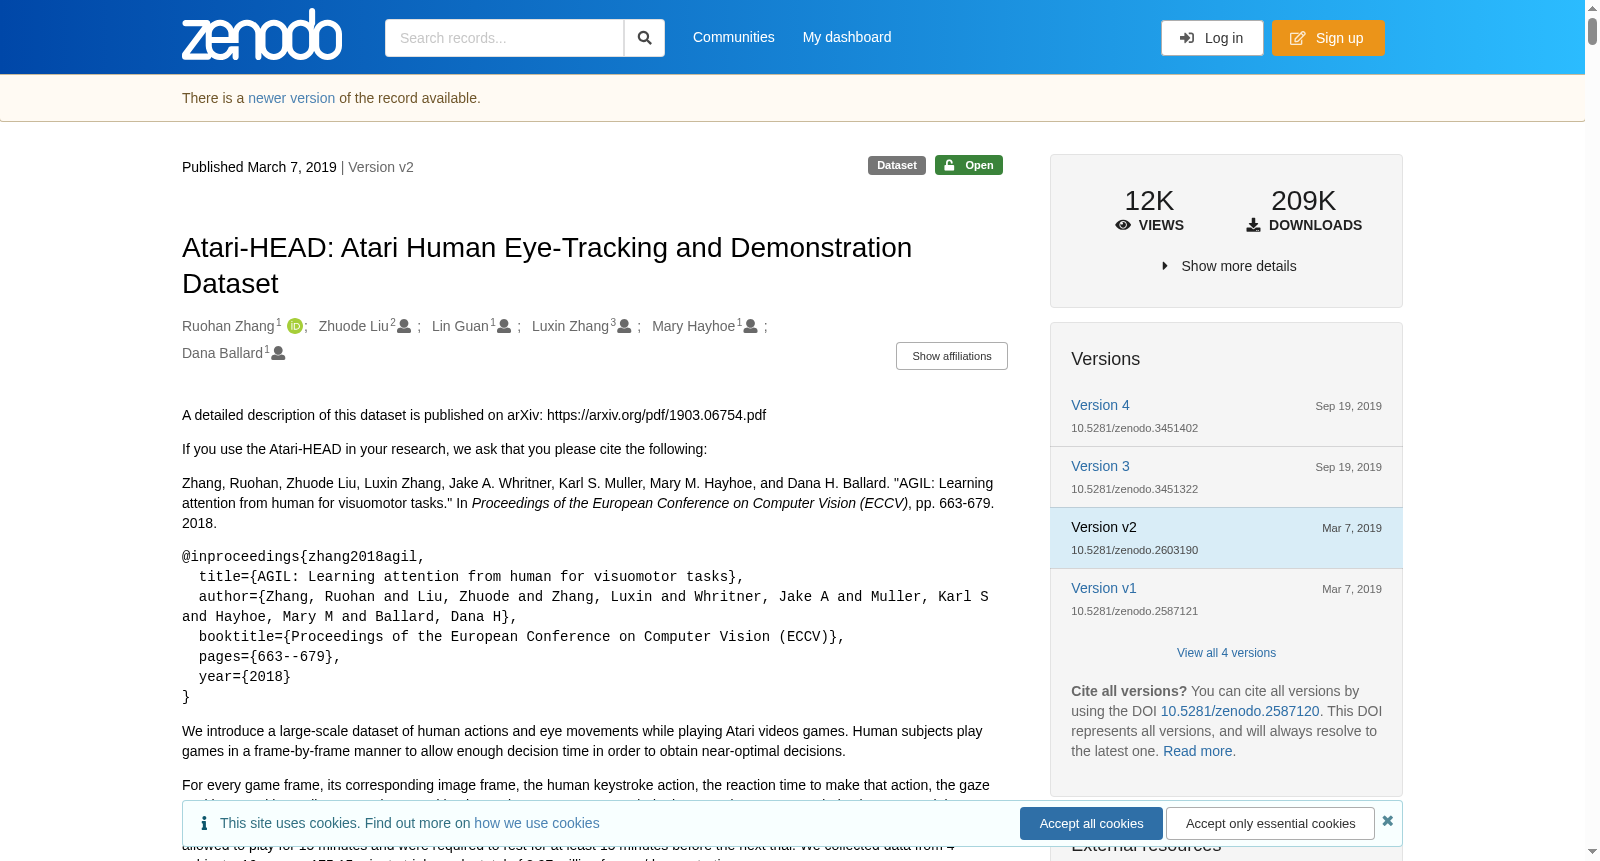Open Version 3 in Versions list
Viewport: 1600px width, 861px height.
click(x=1100, y=466)
